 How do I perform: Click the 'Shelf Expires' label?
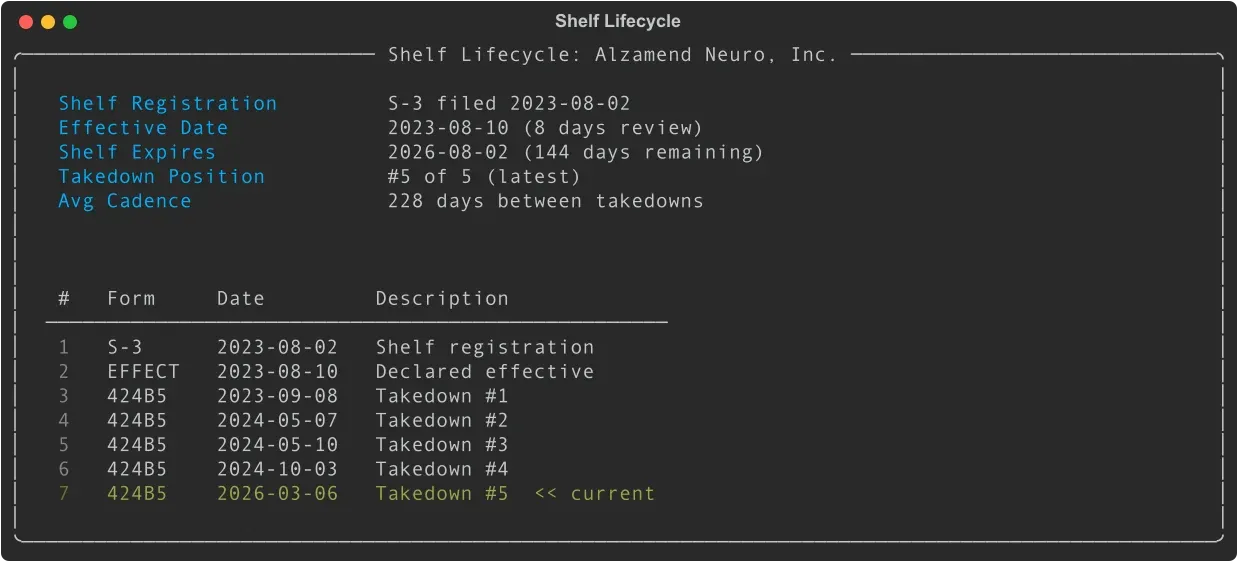(x=137, y=152)
